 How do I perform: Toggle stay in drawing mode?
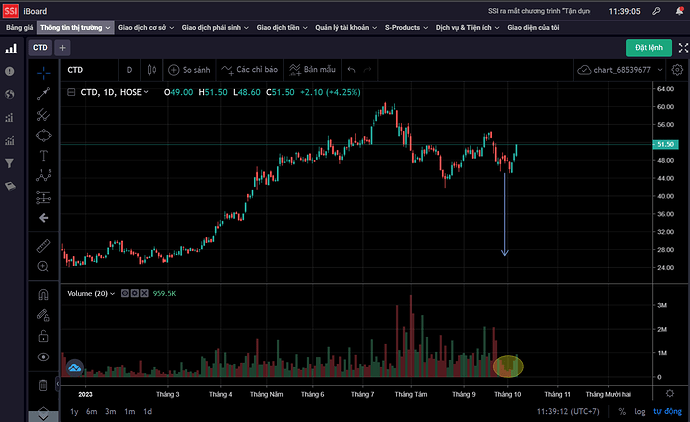click(x=43, y=315)
